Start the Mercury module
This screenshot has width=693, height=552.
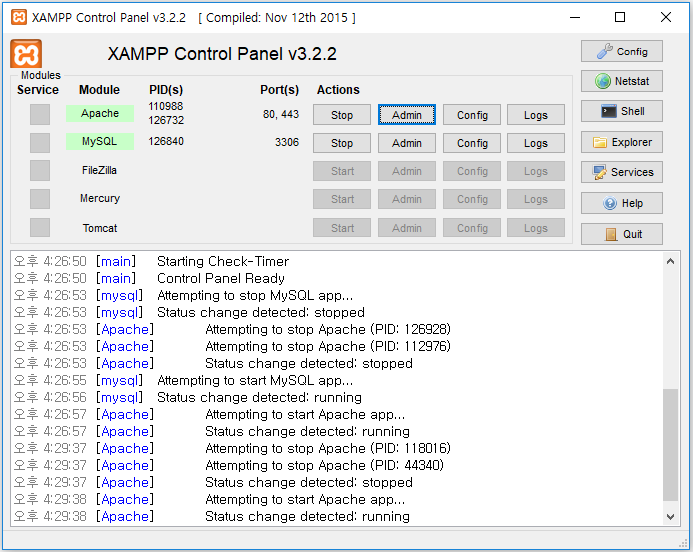(342, 199)
